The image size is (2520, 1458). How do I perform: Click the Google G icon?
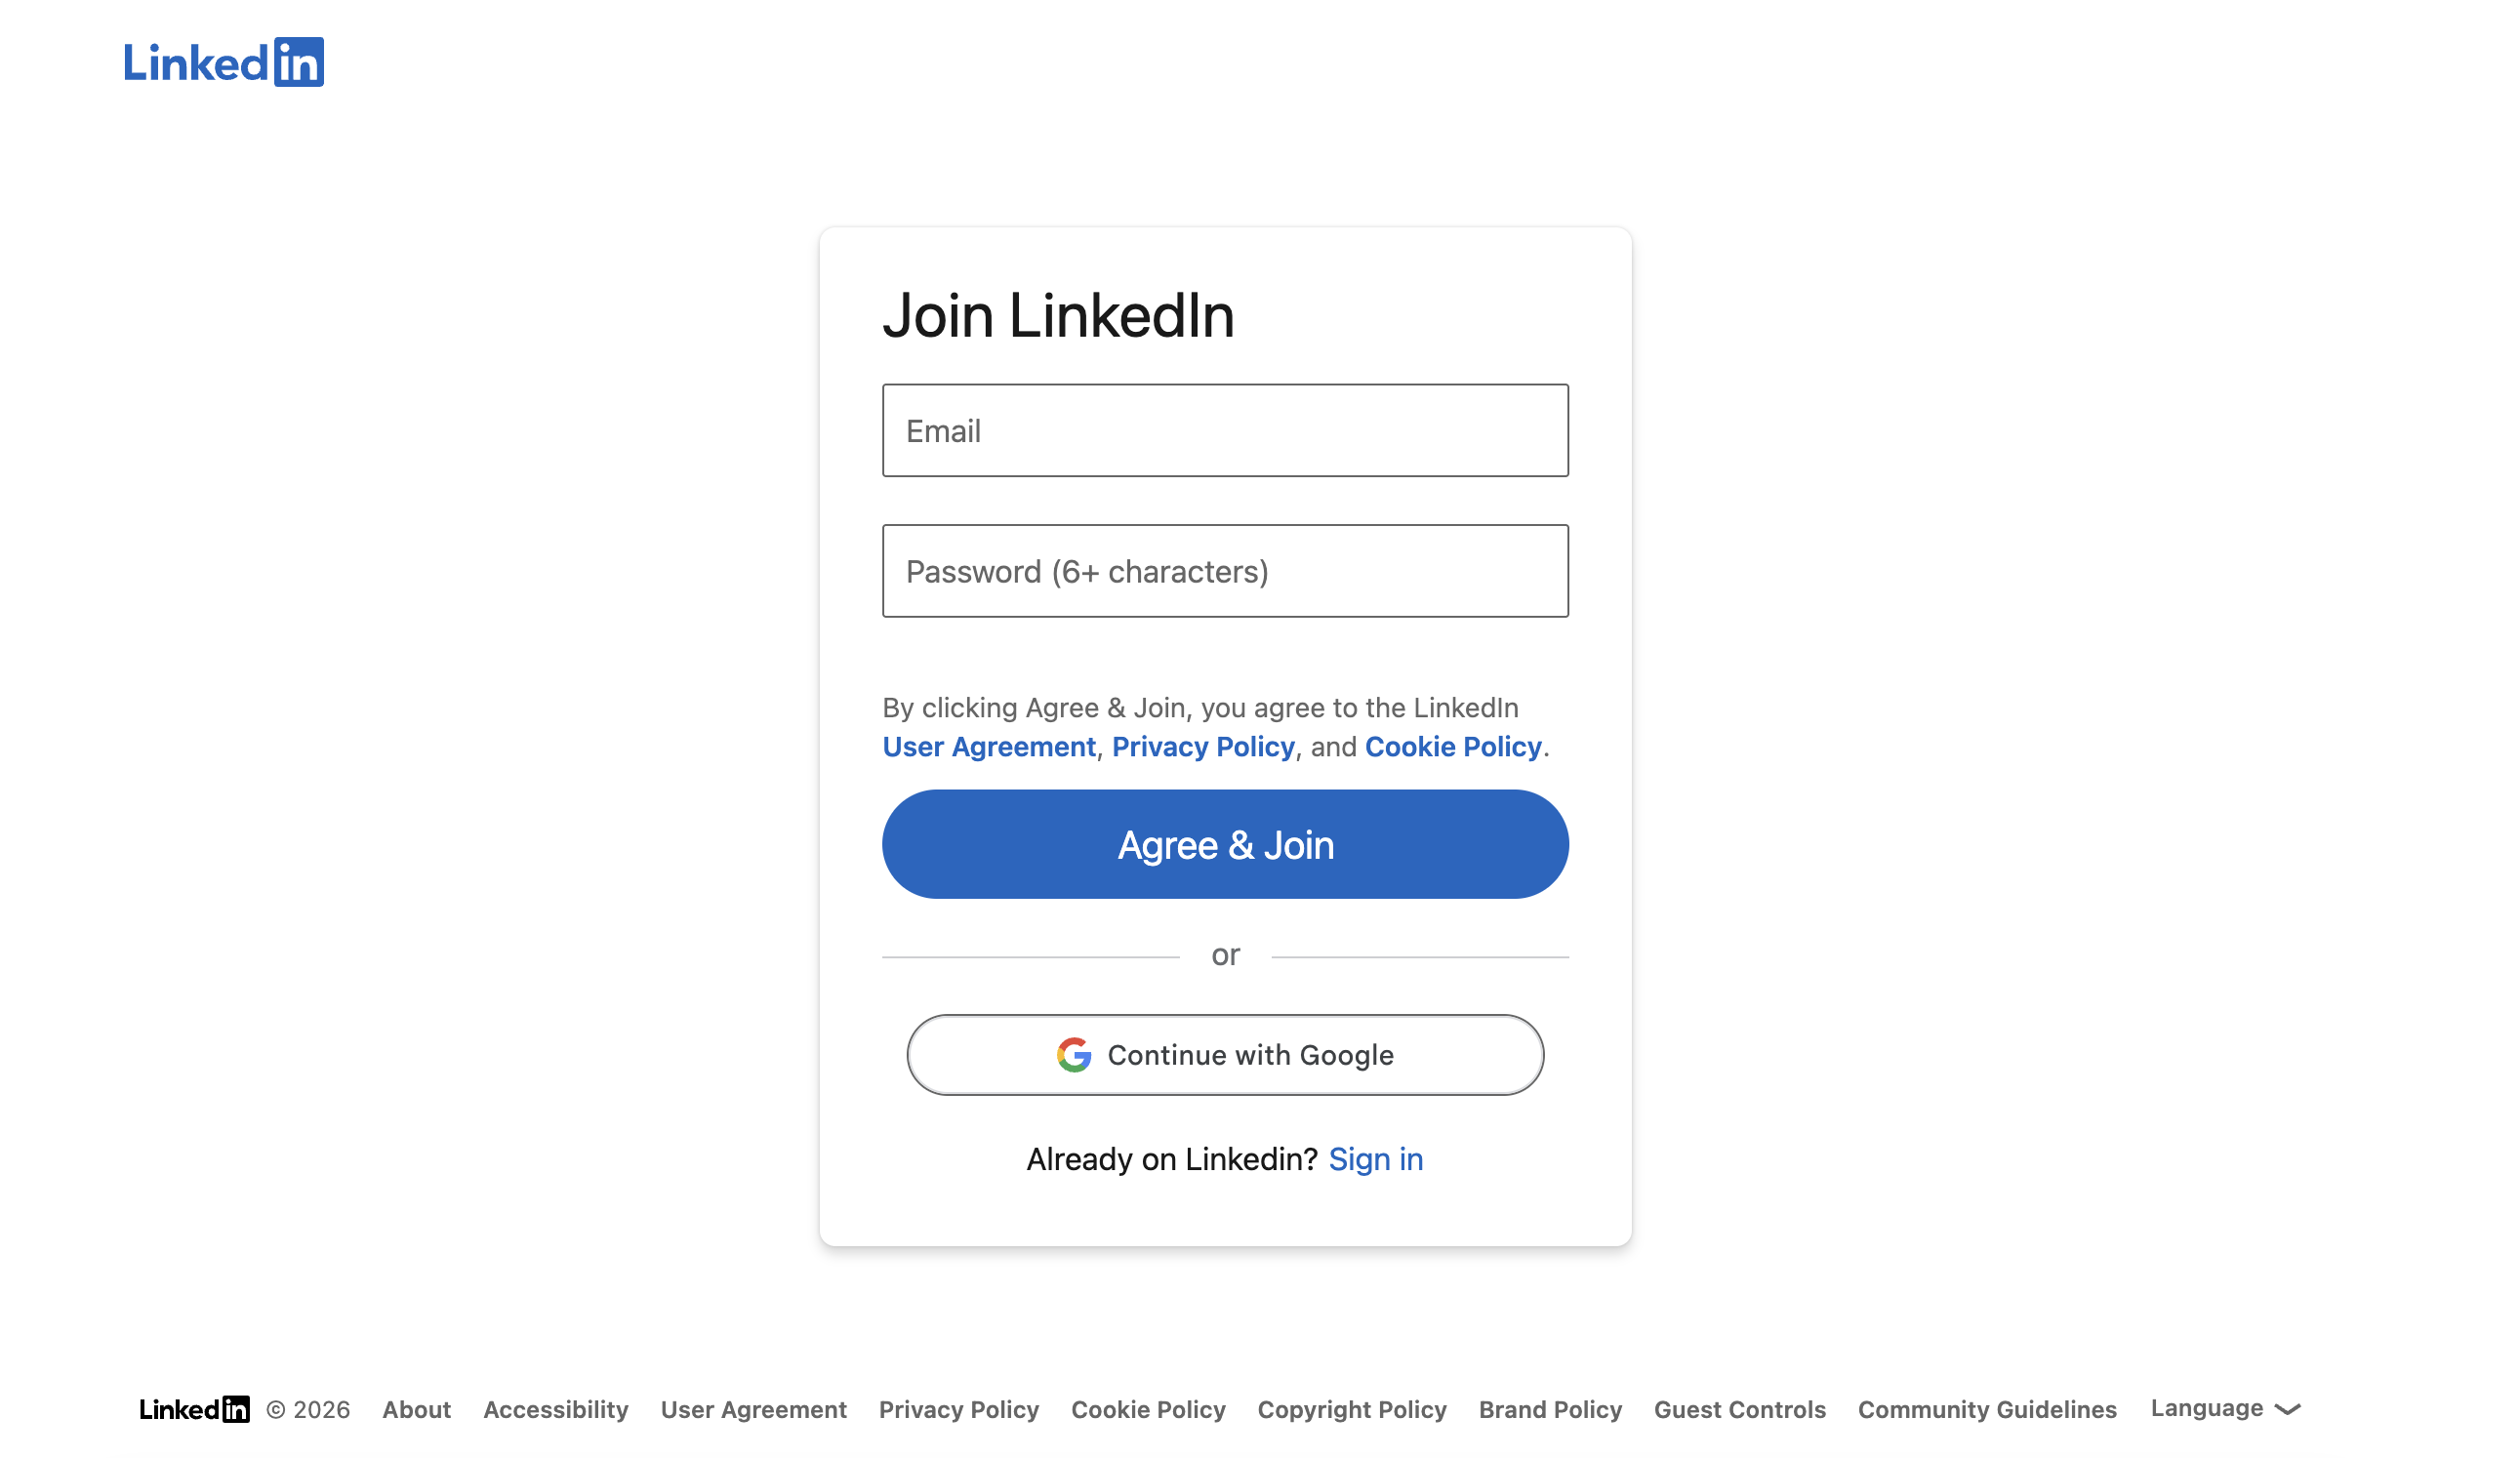click(1073, 1053)
